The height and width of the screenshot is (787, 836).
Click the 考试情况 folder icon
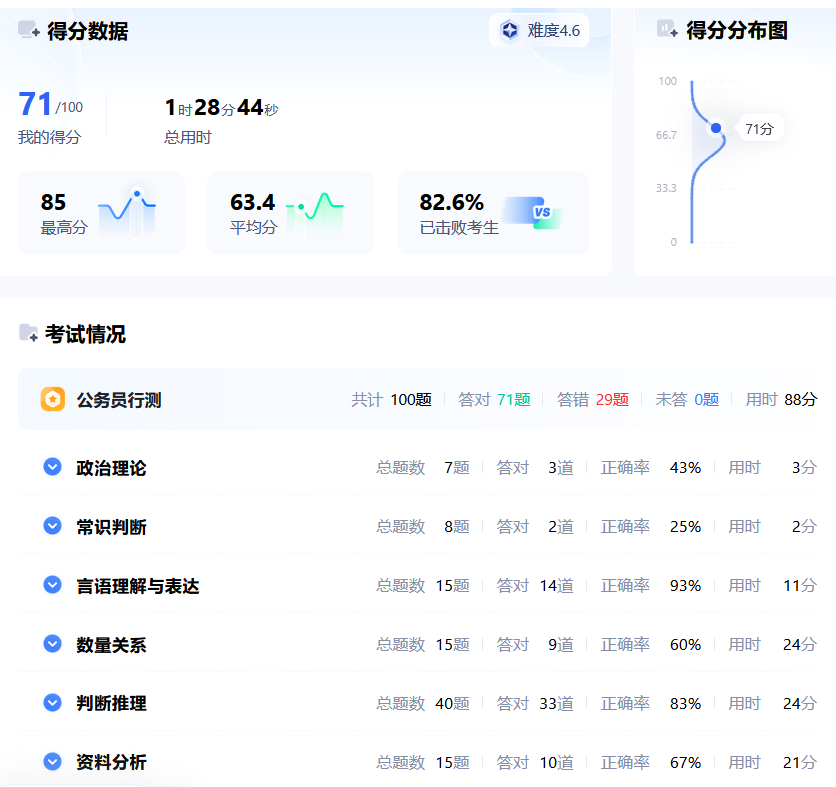click(29, 334)
